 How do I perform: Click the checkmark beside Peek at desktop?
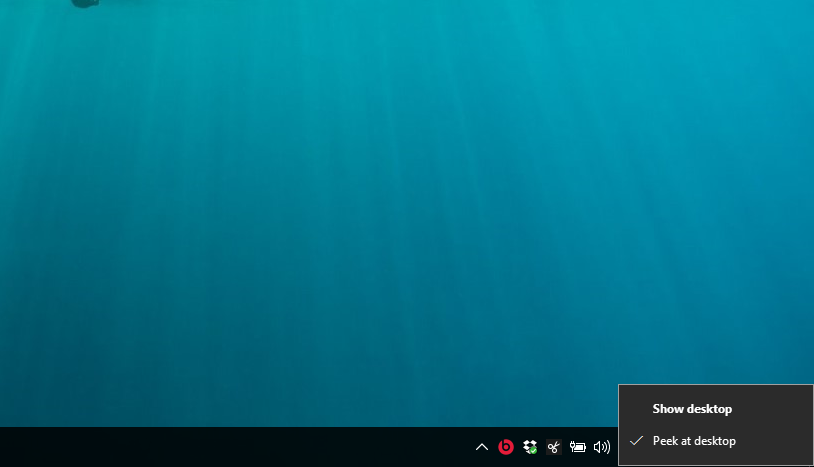pos(636,441)
